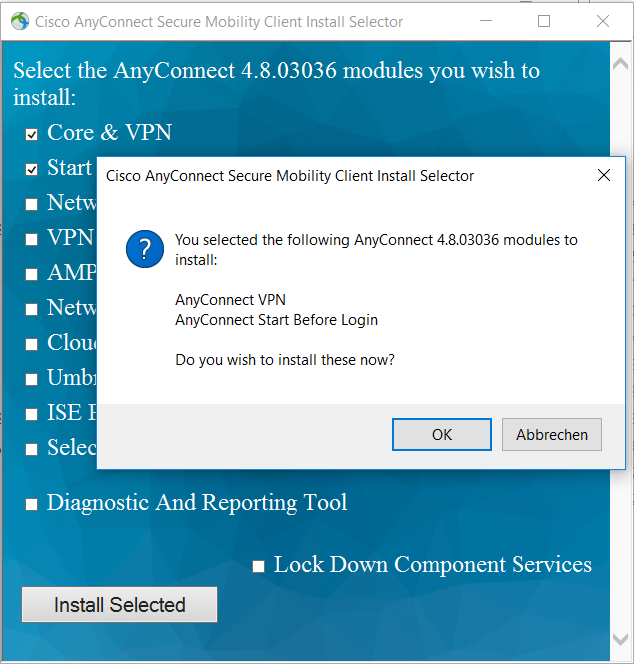Click Abbrechen to cancel the install prompt
Screen dimensions: 634x664
click(551, 435)
